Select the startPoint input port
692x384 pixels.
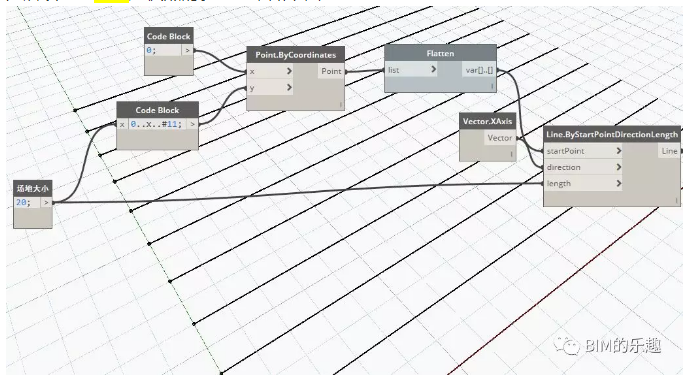point(583,151)
